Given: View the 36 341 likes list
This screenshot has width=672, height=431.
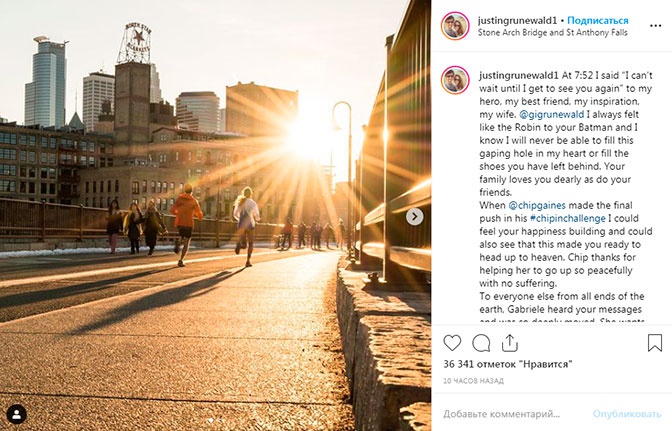Looking at the screenshot, I should pyautogui.click(x=508, y=364).
